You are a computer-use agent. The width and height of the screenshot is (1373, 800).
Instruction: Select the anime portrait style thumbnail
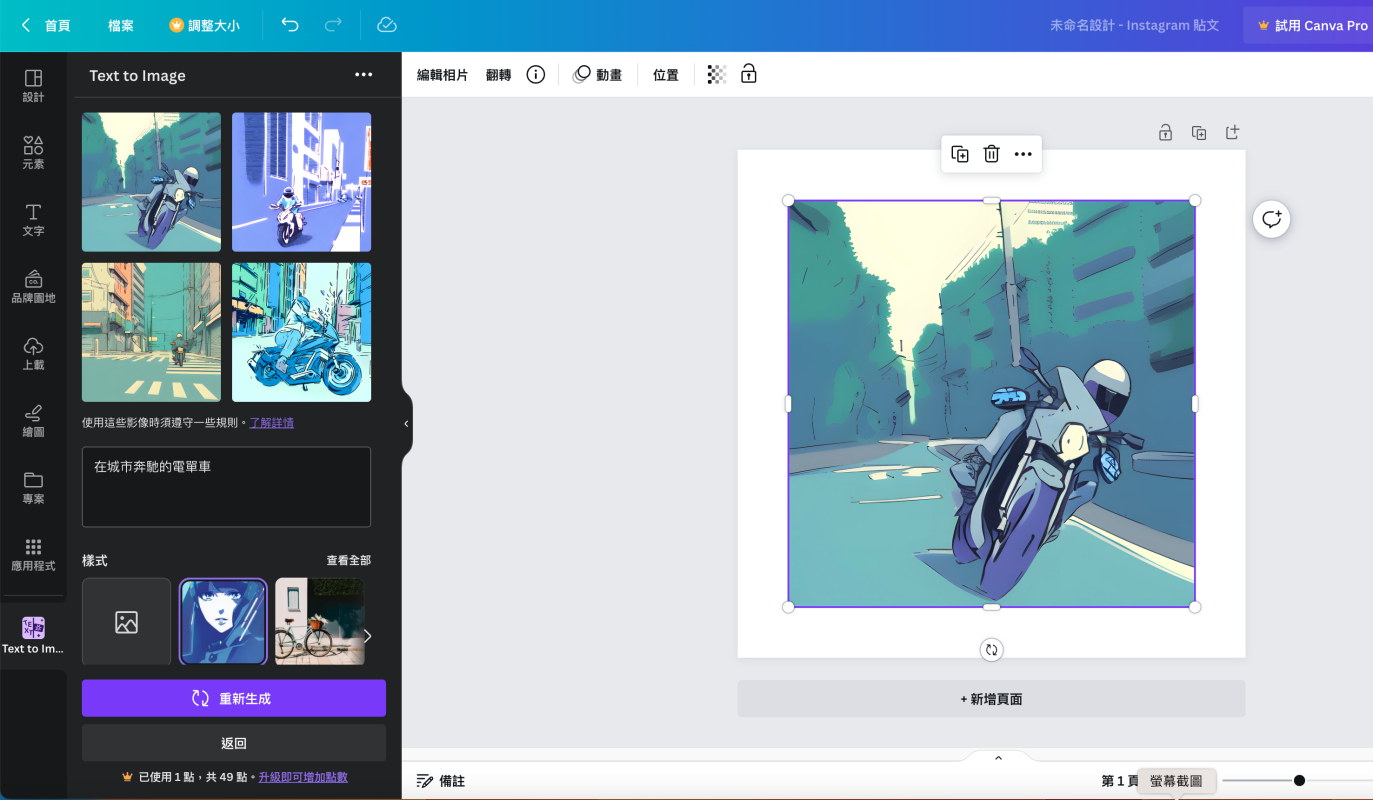tap(223, 621)
